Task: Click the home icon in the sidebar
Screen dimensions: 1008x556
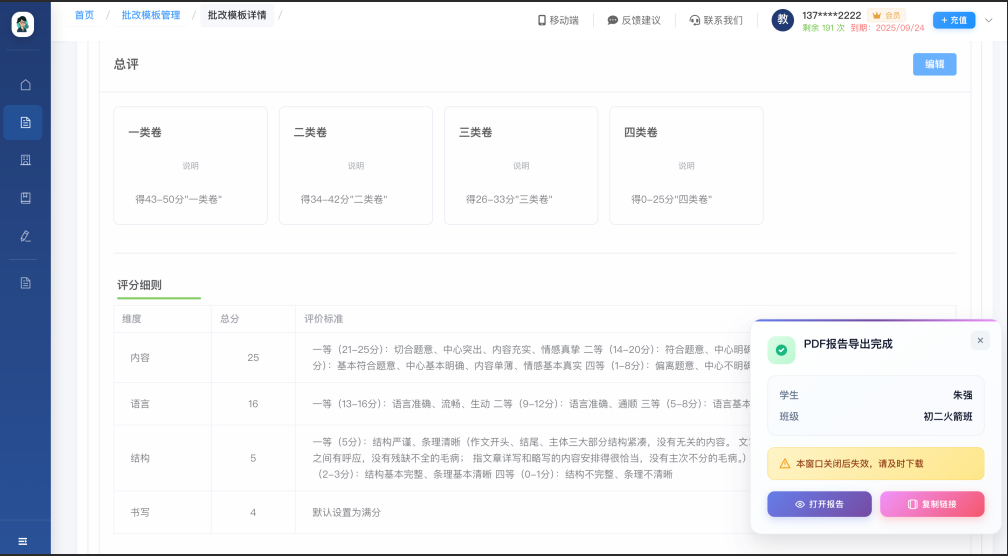Action: [x=25, y=84]
